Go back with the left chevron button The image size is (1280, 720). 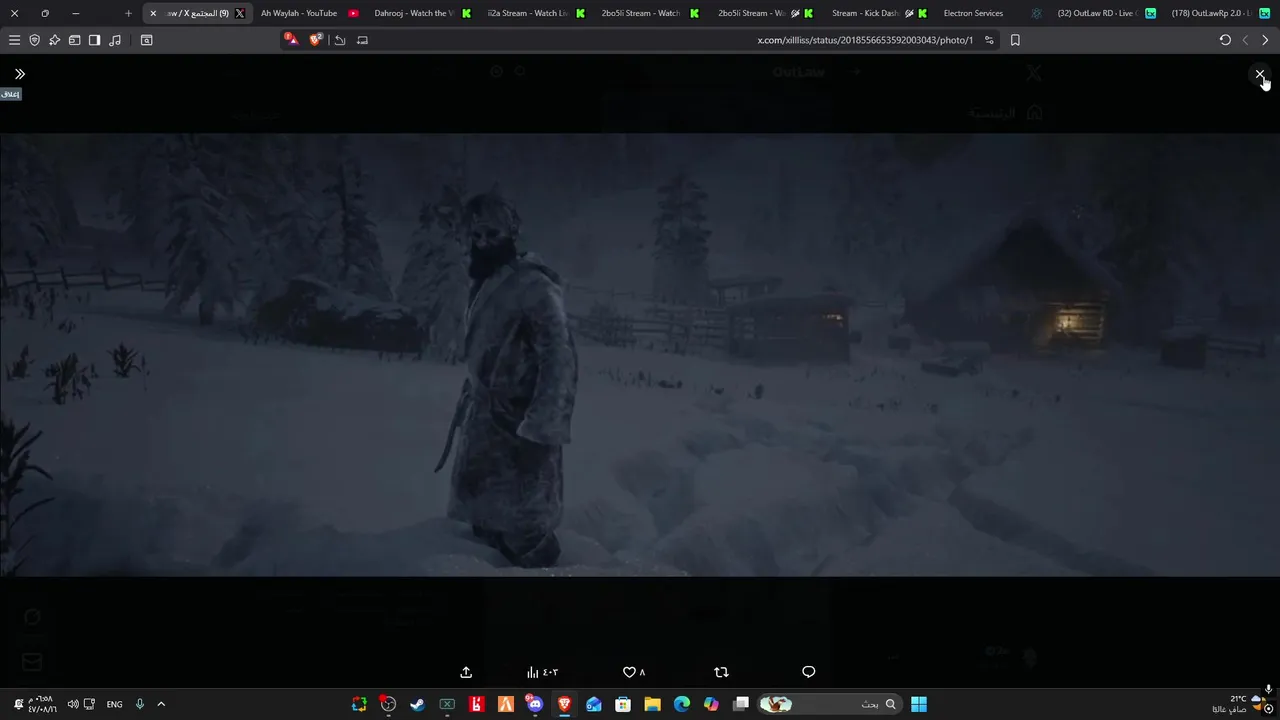point(1245,40)
